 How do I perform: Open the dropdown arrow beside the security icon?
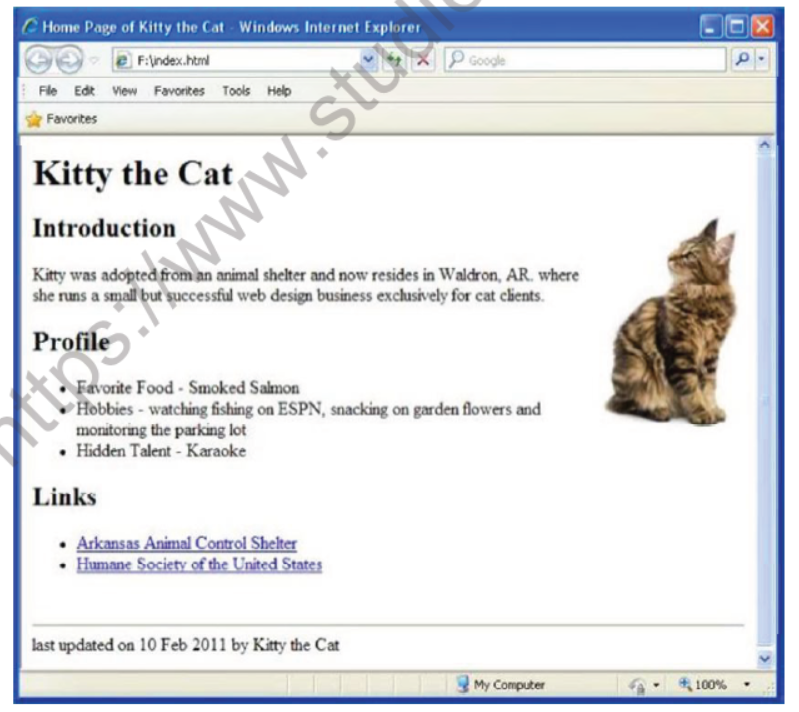coord(656,685)
